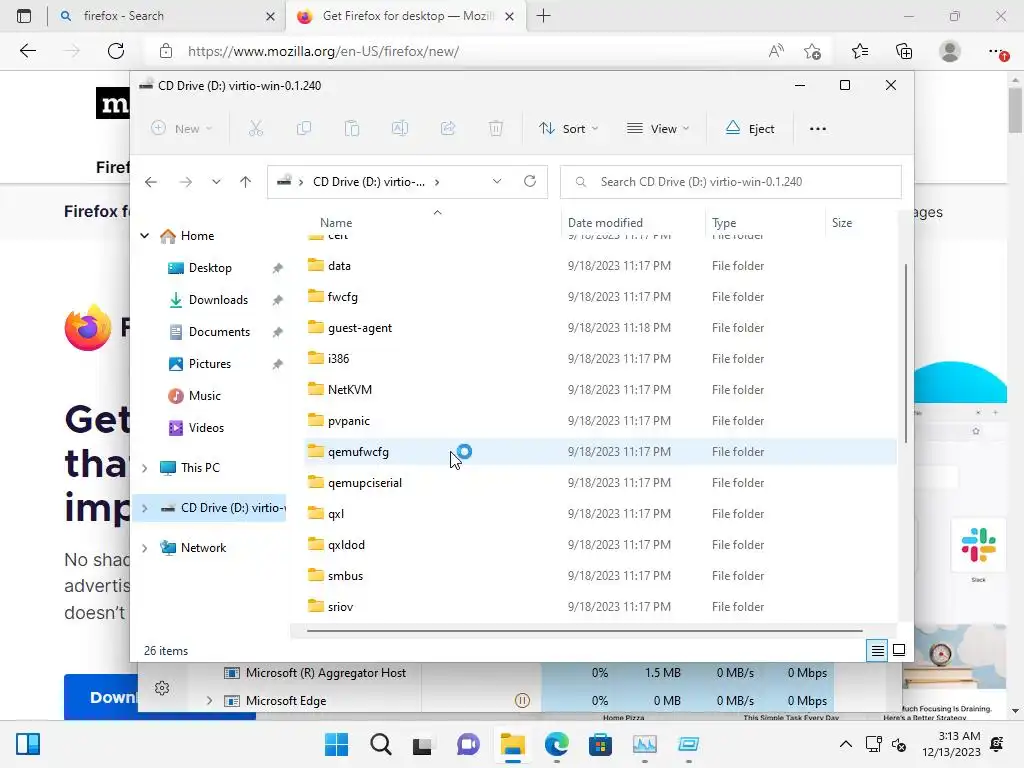
Task: Select the NetKVM folder
Action: pyautogui.click(x=349, y=390)
